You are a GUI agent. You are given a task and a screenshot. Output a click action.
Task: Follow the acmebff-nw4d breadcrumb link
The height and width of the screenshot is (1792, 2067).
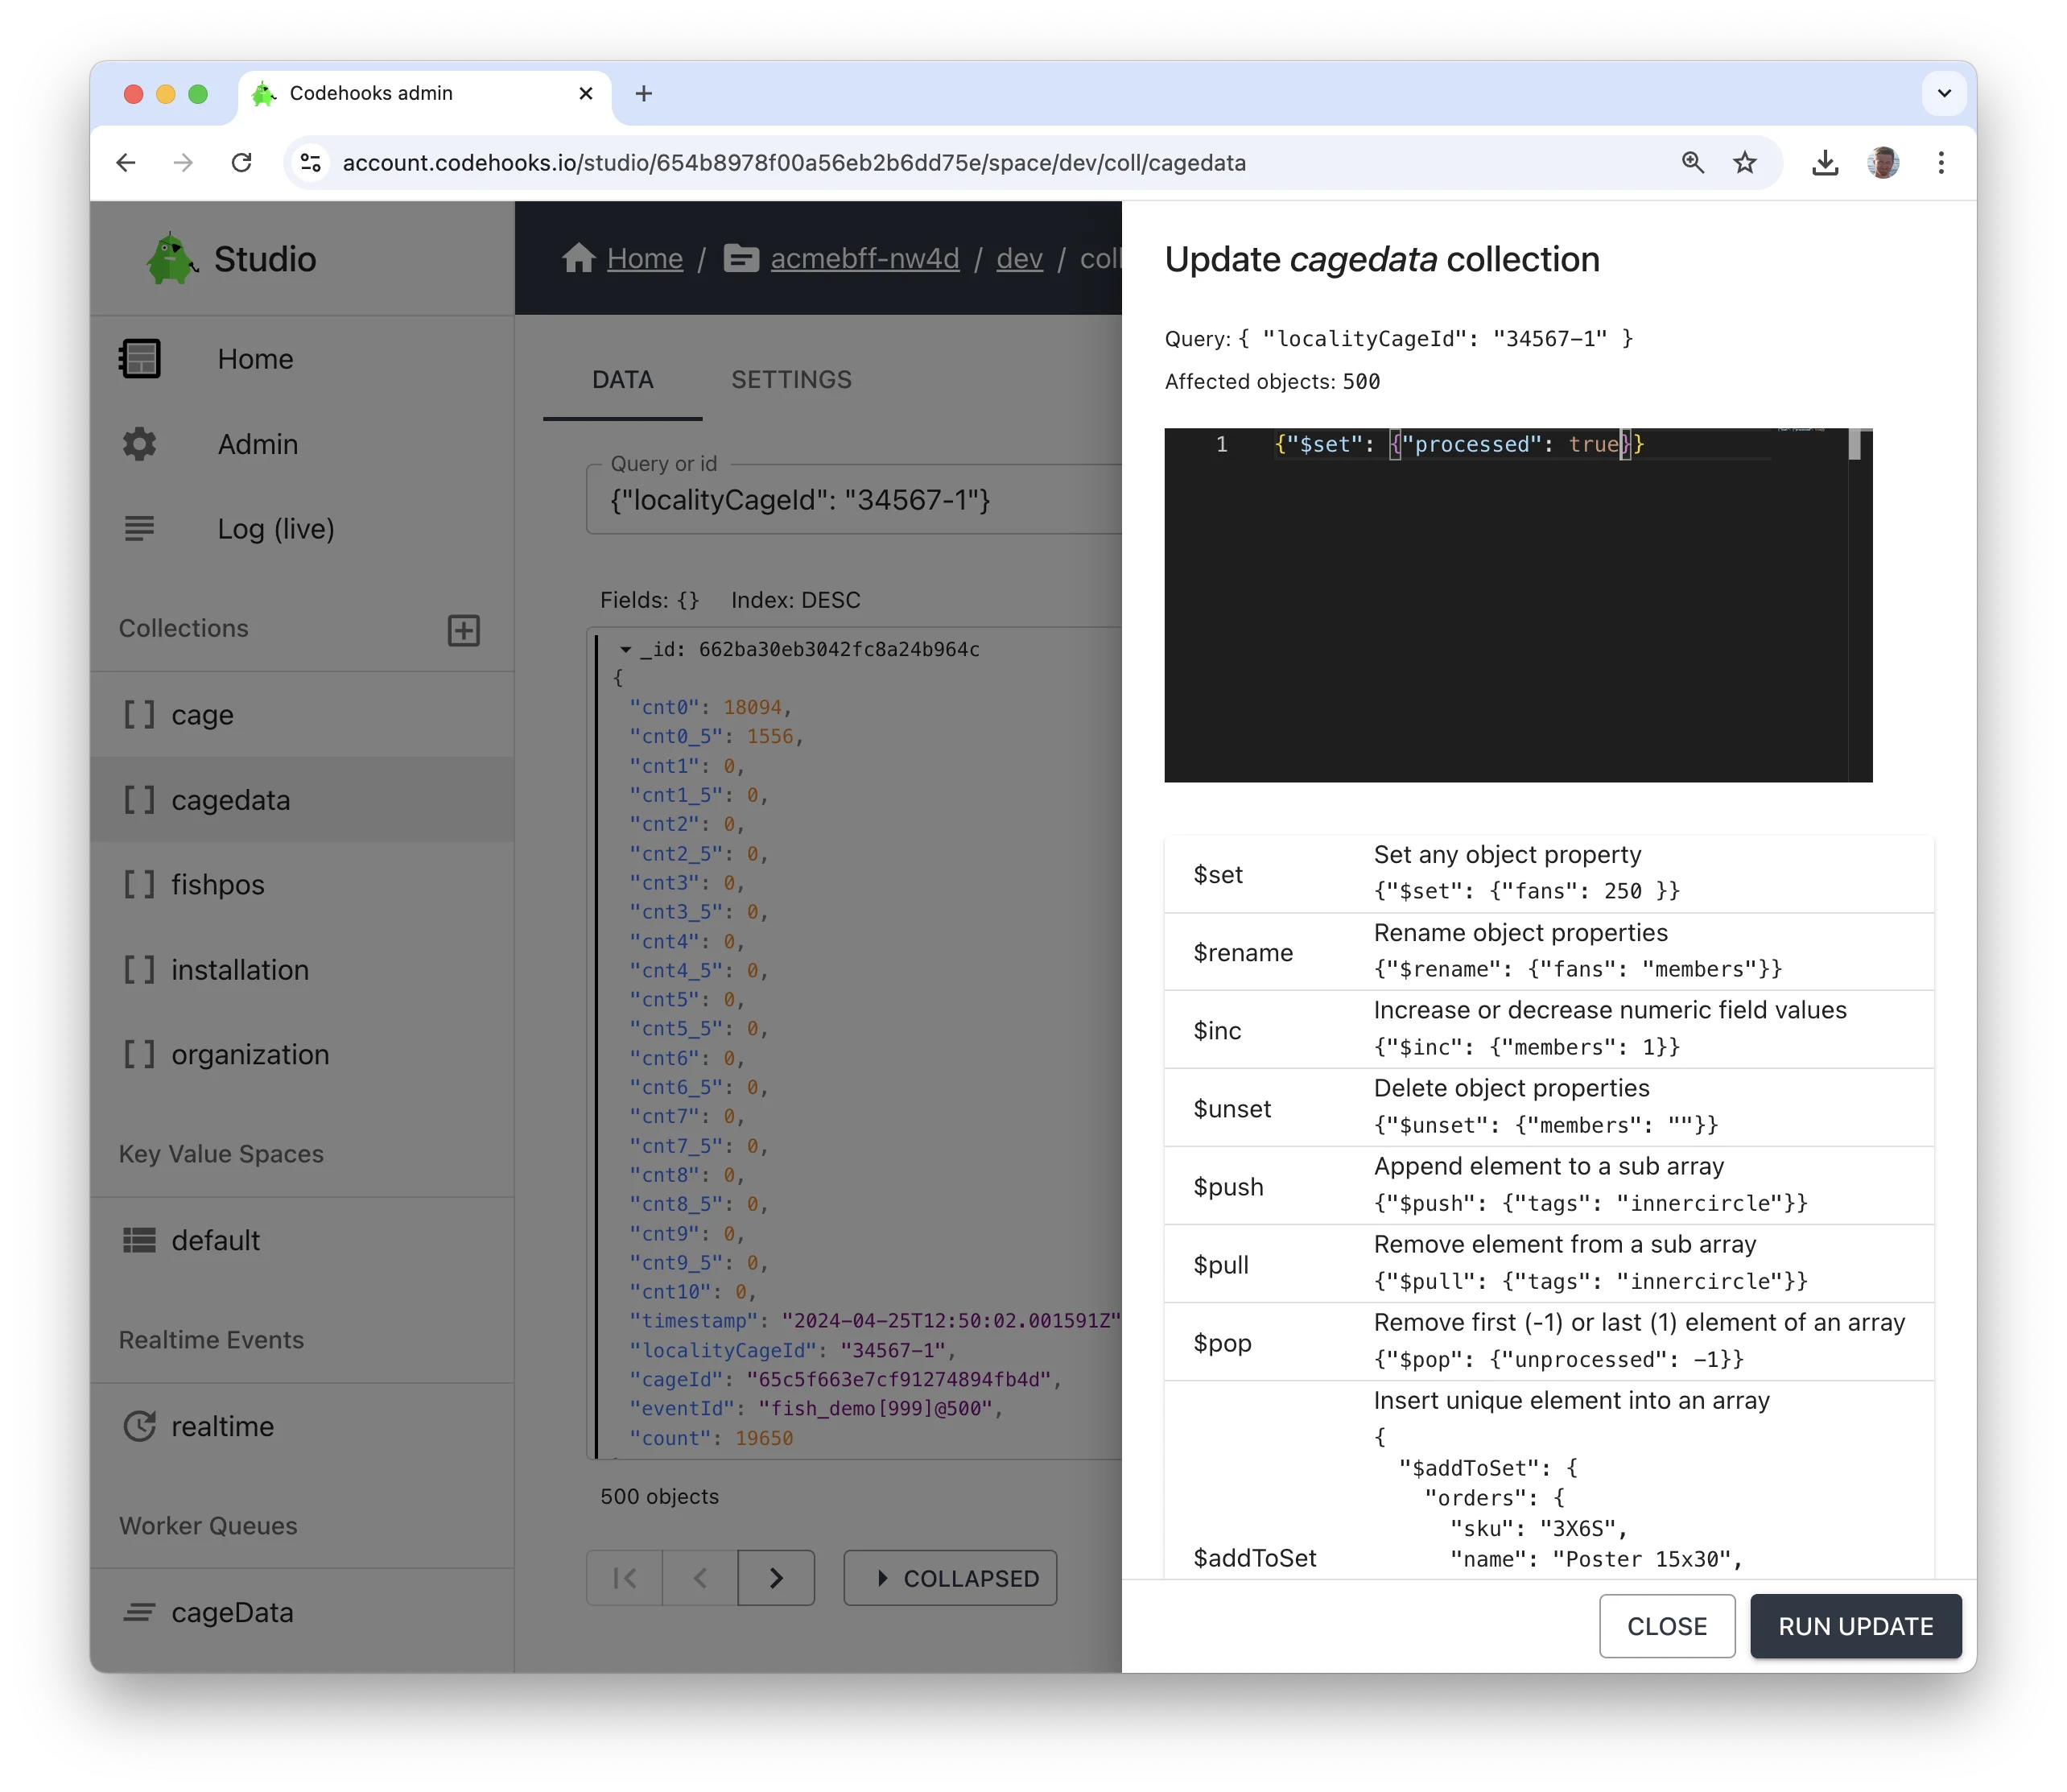(x=864, y=258)
